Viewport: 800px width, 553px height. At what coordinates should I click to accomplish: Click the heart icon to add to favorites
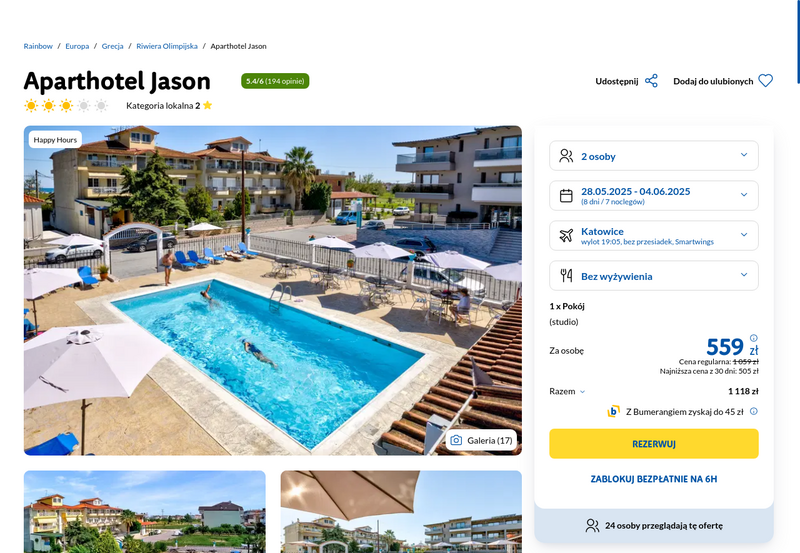[765, 81]
